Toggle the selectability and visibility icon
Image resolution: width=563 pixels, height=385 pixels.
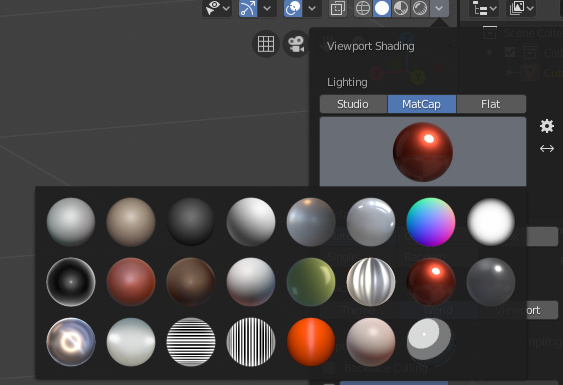(212, 8)
